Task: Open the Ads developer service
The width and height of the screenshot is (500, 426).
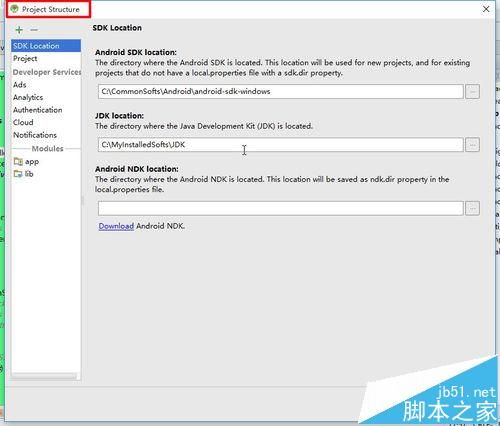Action: pos(46,85)
